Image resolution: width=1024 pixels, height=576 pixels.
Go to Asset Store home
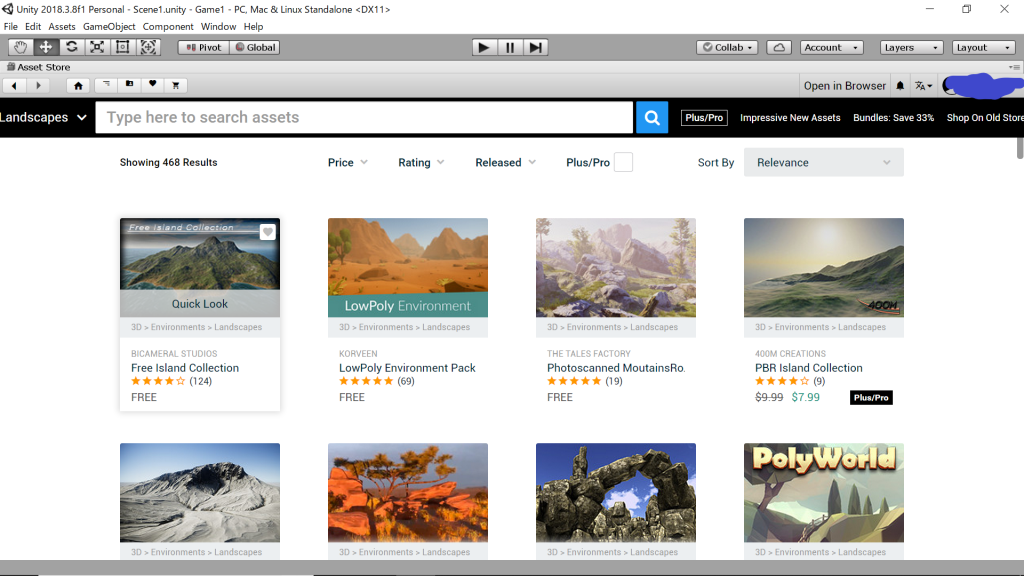click(78, 85)
